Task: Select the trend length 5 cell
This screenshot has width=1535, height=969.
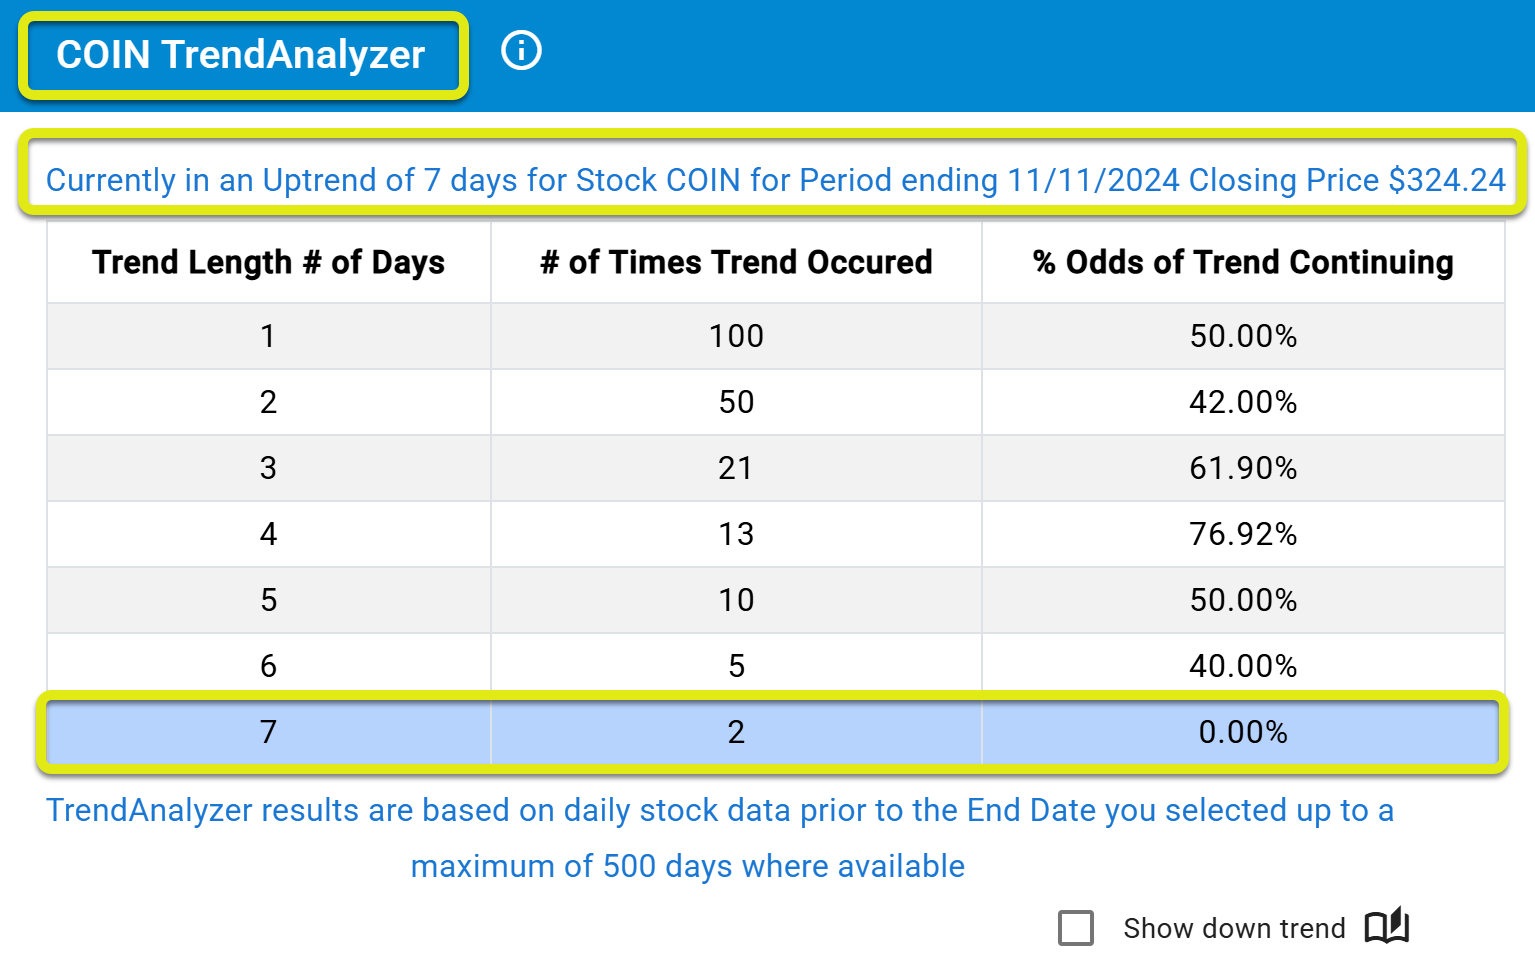Action: click(x=269, y=600)
